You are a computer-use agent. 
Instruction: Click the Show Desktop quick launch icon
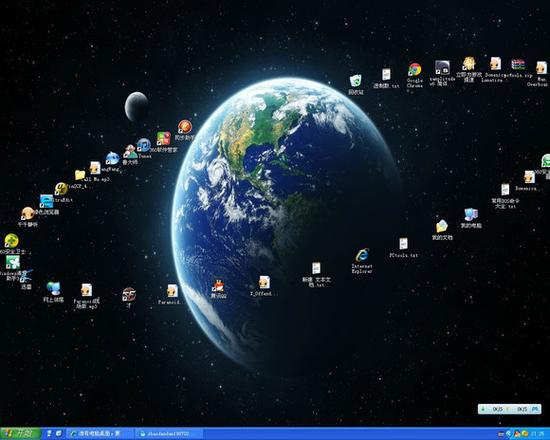[x=59, y=434]
